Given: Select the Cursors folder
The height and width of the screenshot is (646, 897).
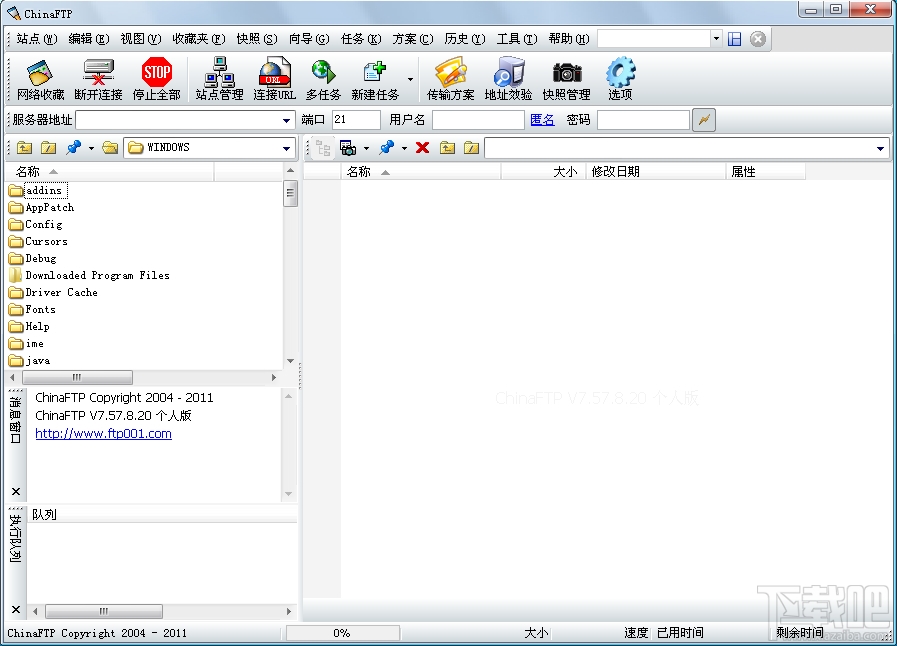Looking at the screenshot, I should tap(38, 241).
